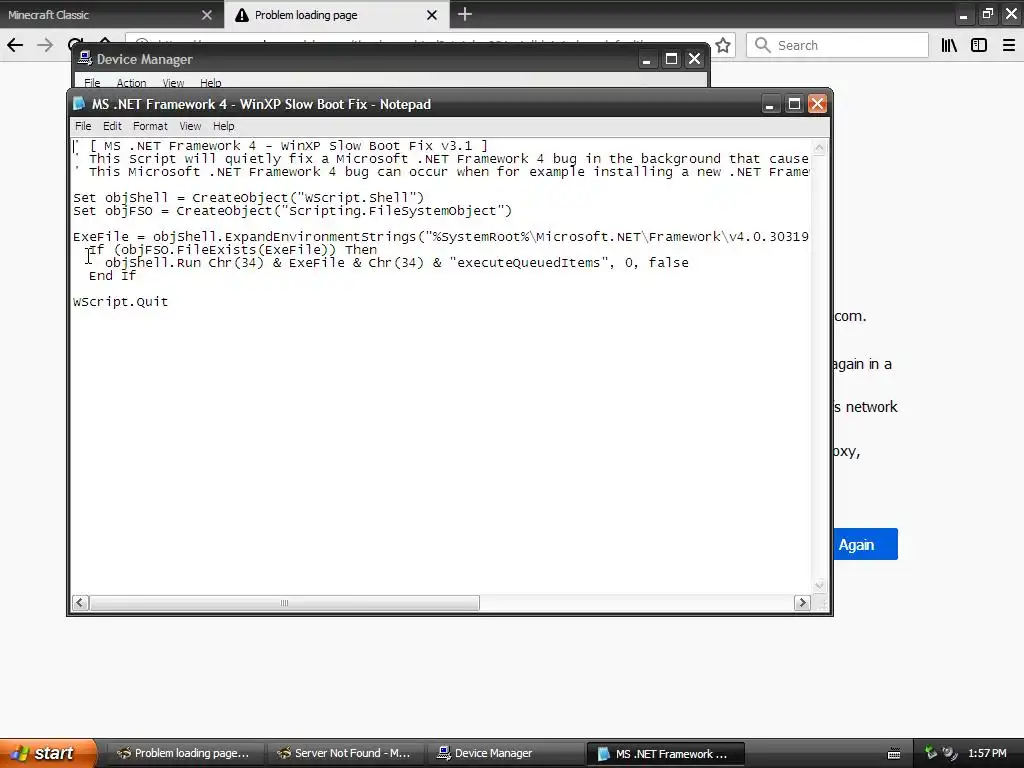Open Notepad File menu

[x=83, y=126]
